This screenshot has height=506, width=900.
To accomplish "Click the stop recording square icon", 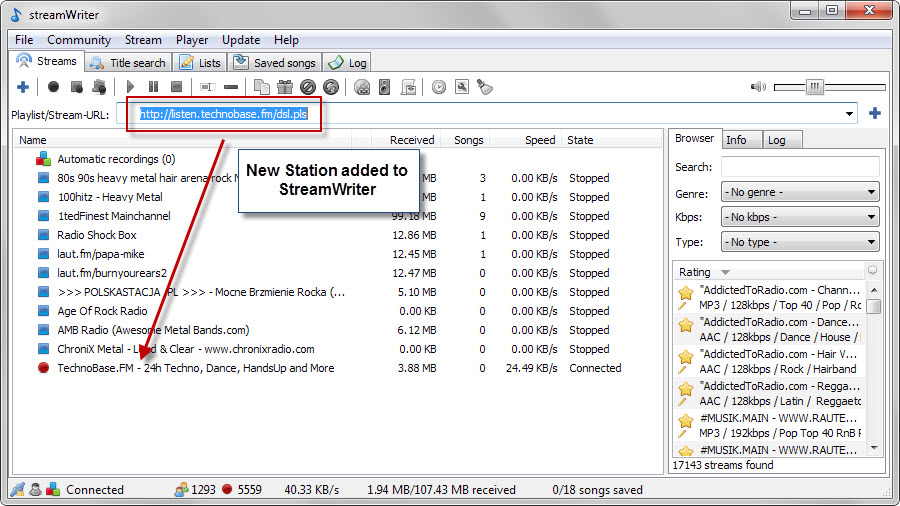I will click(x=76, y=87).
